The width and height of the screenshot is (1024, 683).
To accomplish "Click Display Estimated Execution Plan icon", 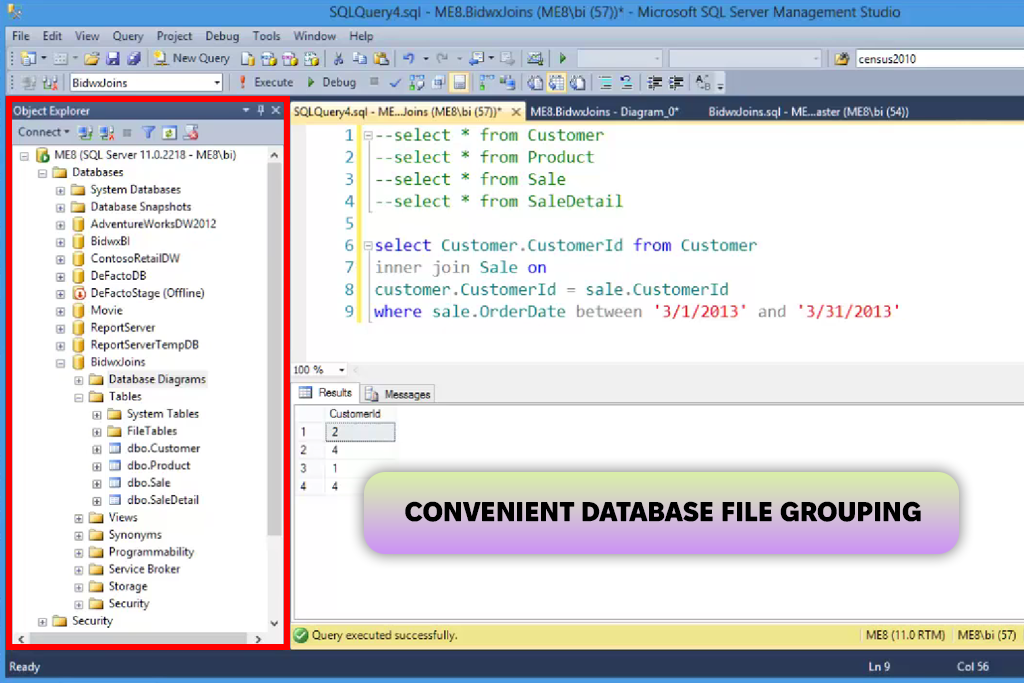I will point(417,83).
